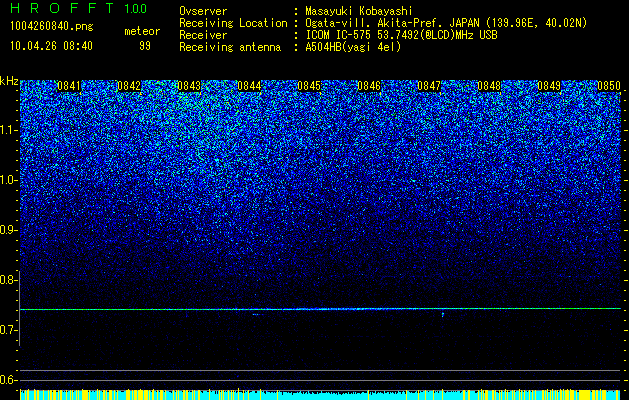
Task: Click the 0843 time marker
Action: coord(189,86)
